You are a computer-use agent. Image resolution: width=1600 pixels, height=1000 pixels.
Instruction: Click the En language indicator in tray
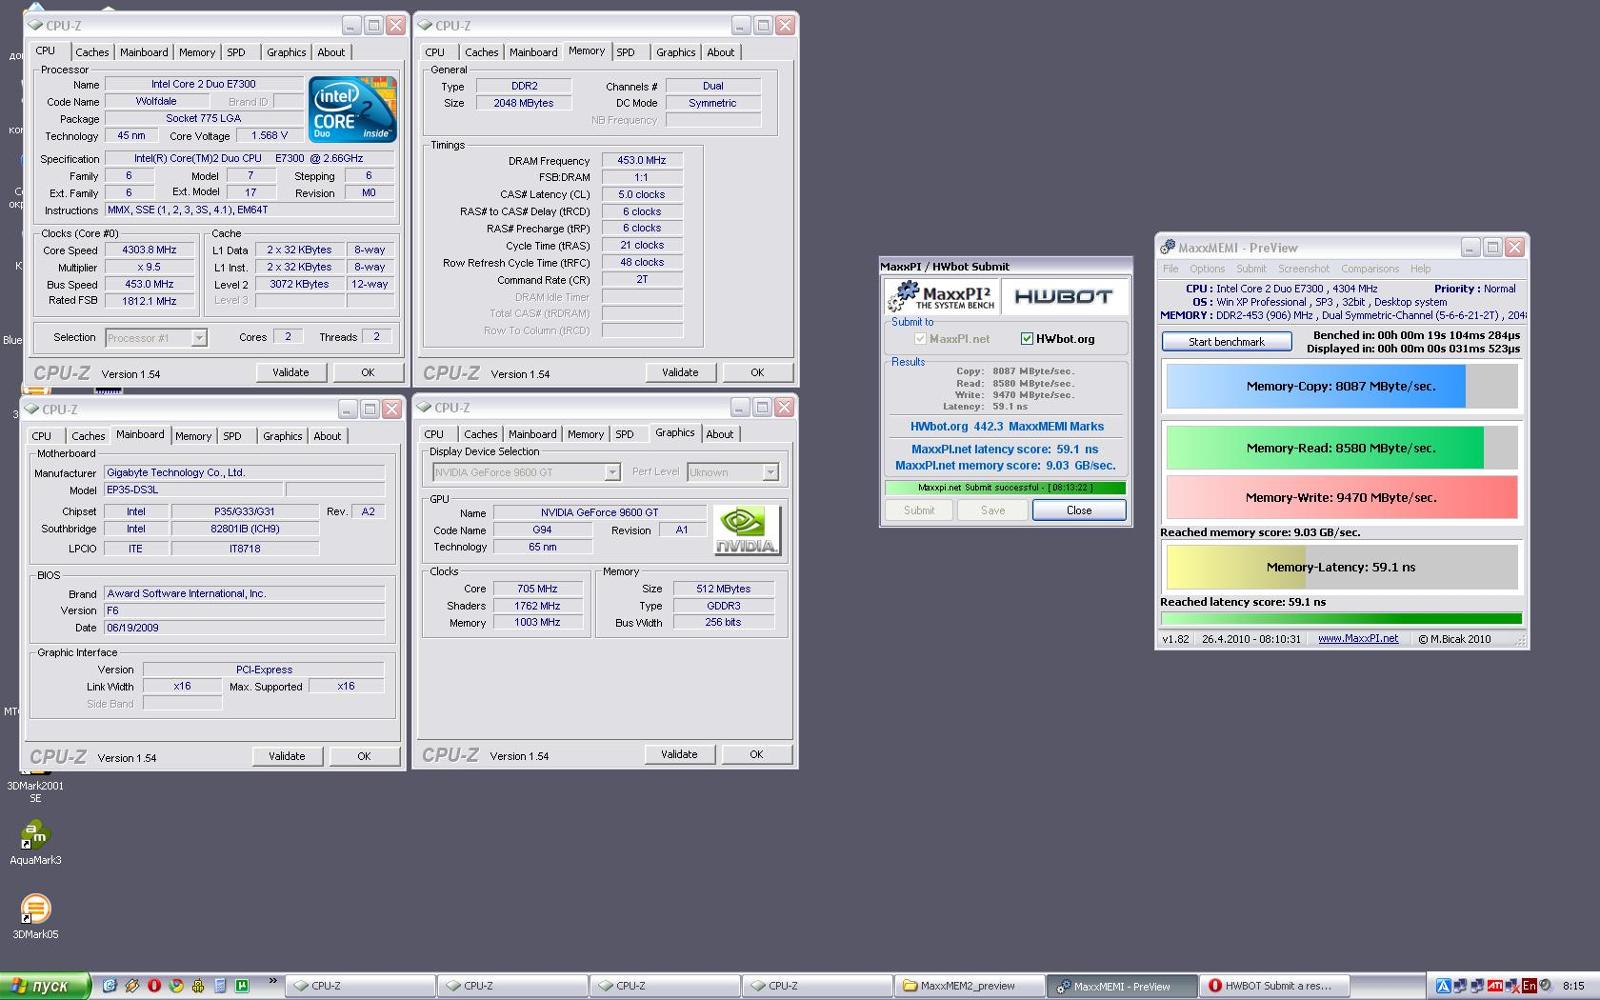click(1529, 986)
